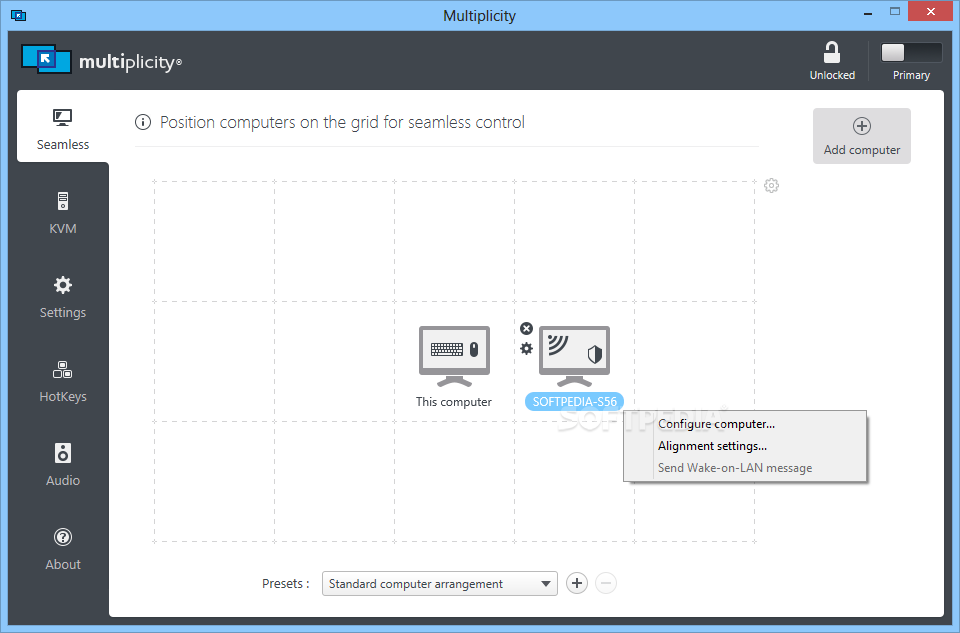Image resolution: width=960 pixels, height=633 pixels.
Task: Open the Seamless tab
Action: pyautogui.click(x=62, y=129)
